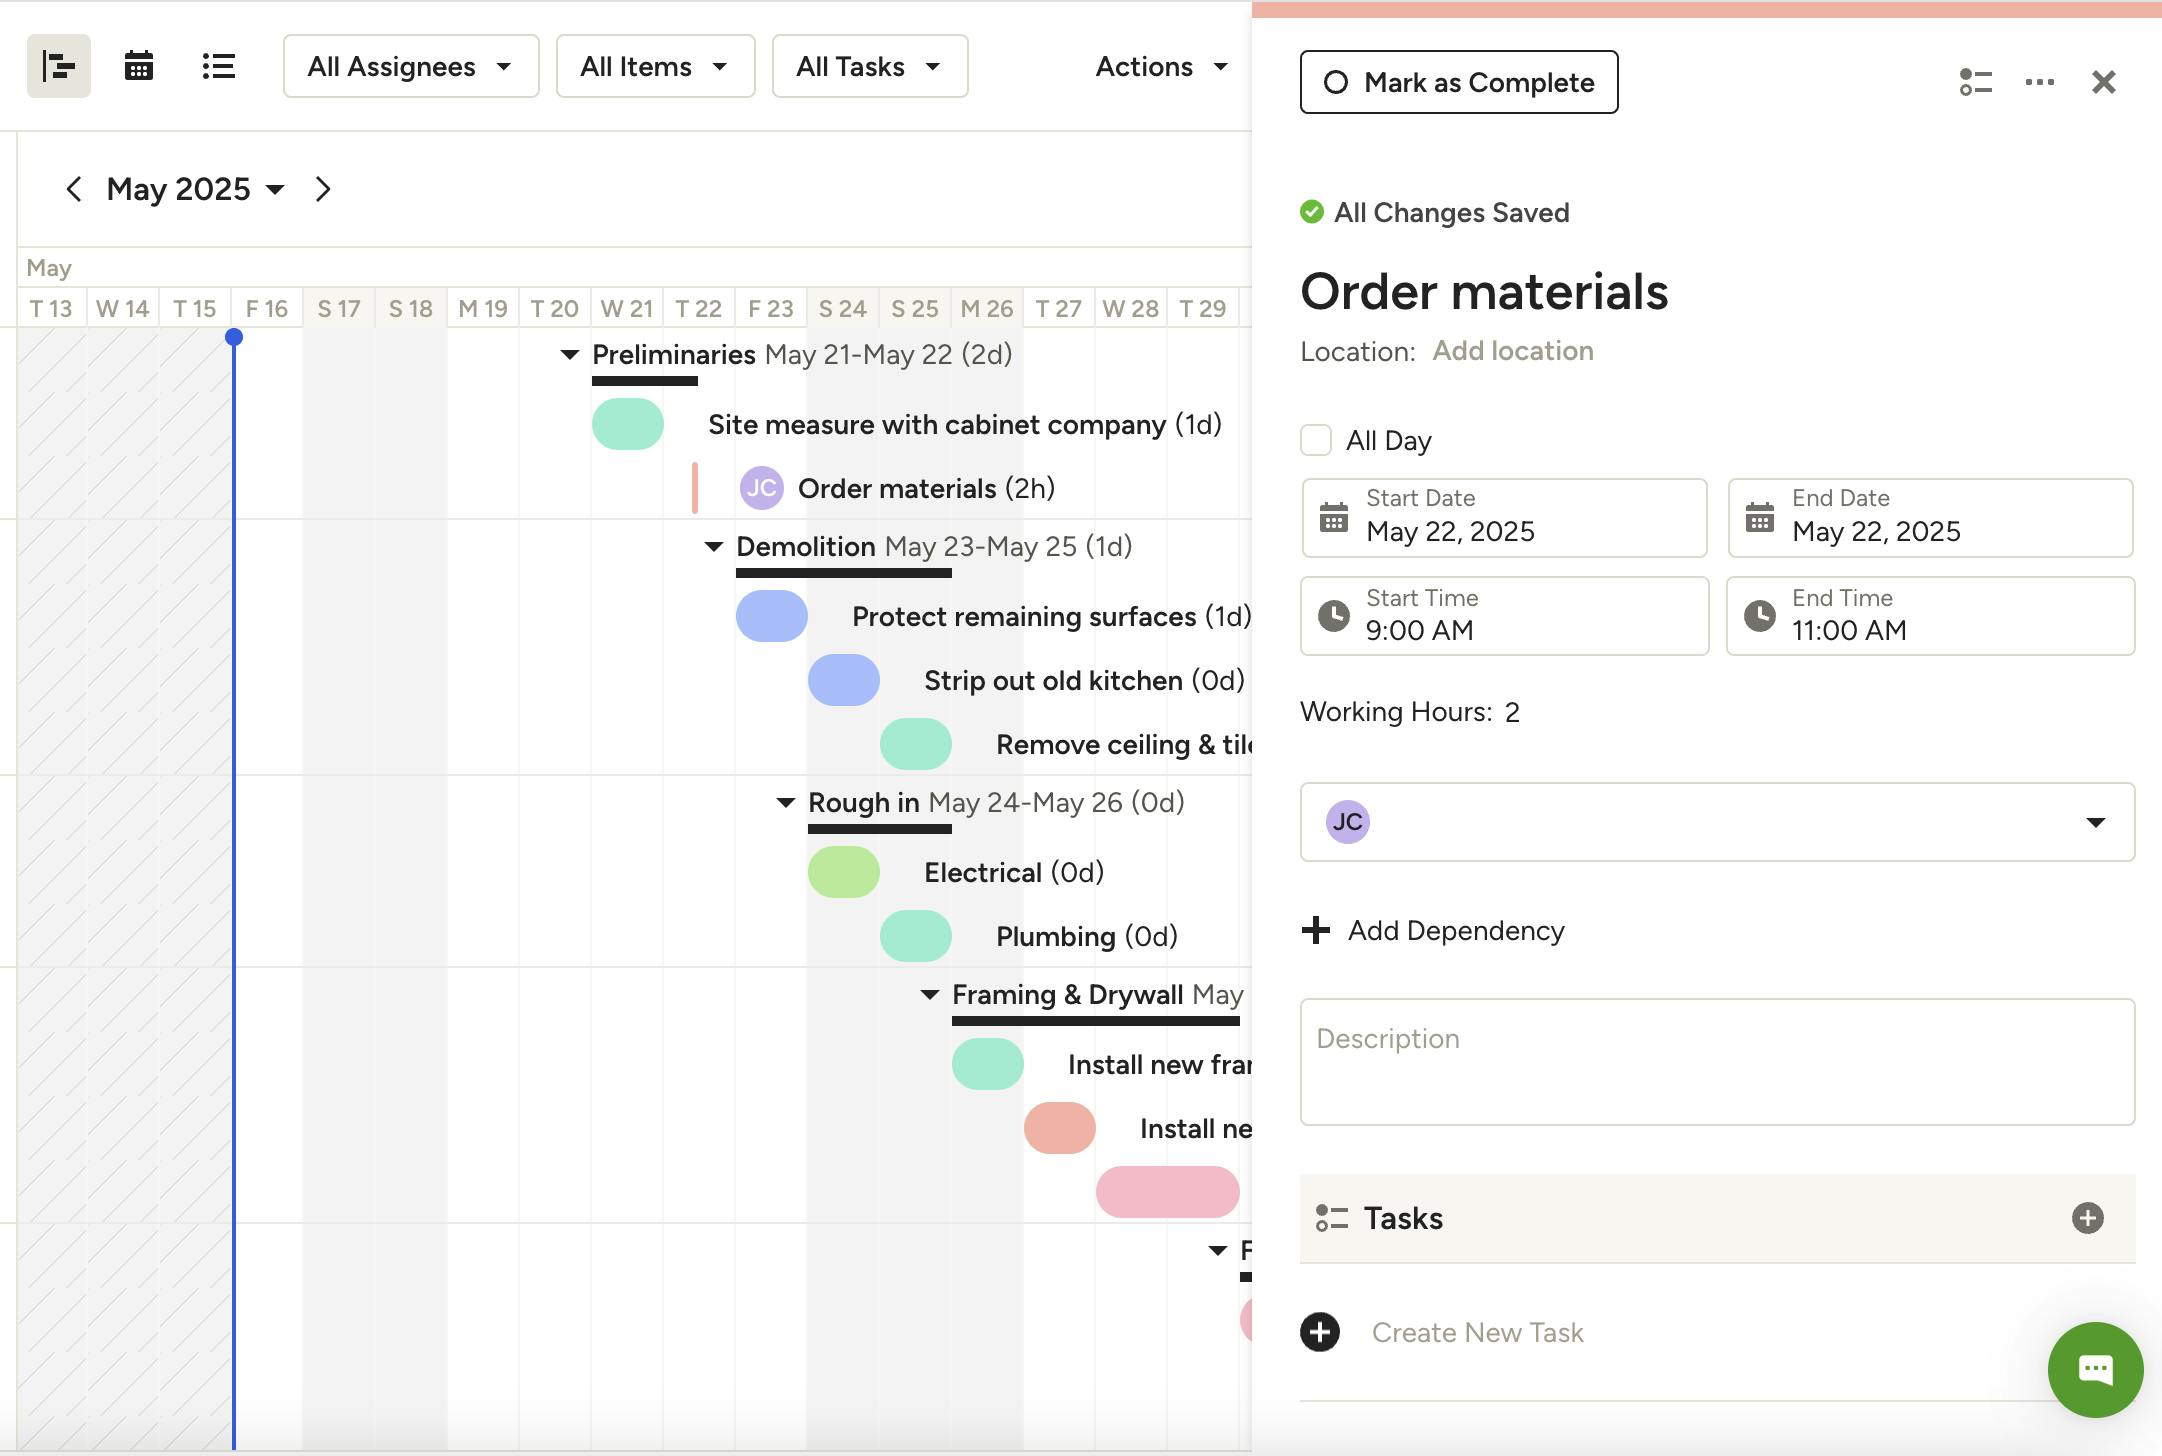Image resolution: width=2162 pixels, height=1456 pixels.
Task: Click Mark as Complete button
Action: tap(1459, 82)
